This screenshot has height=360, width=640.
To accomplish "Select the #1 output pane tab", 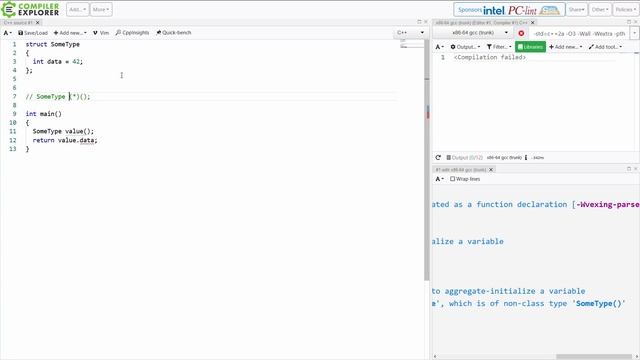I will point(461,170).
